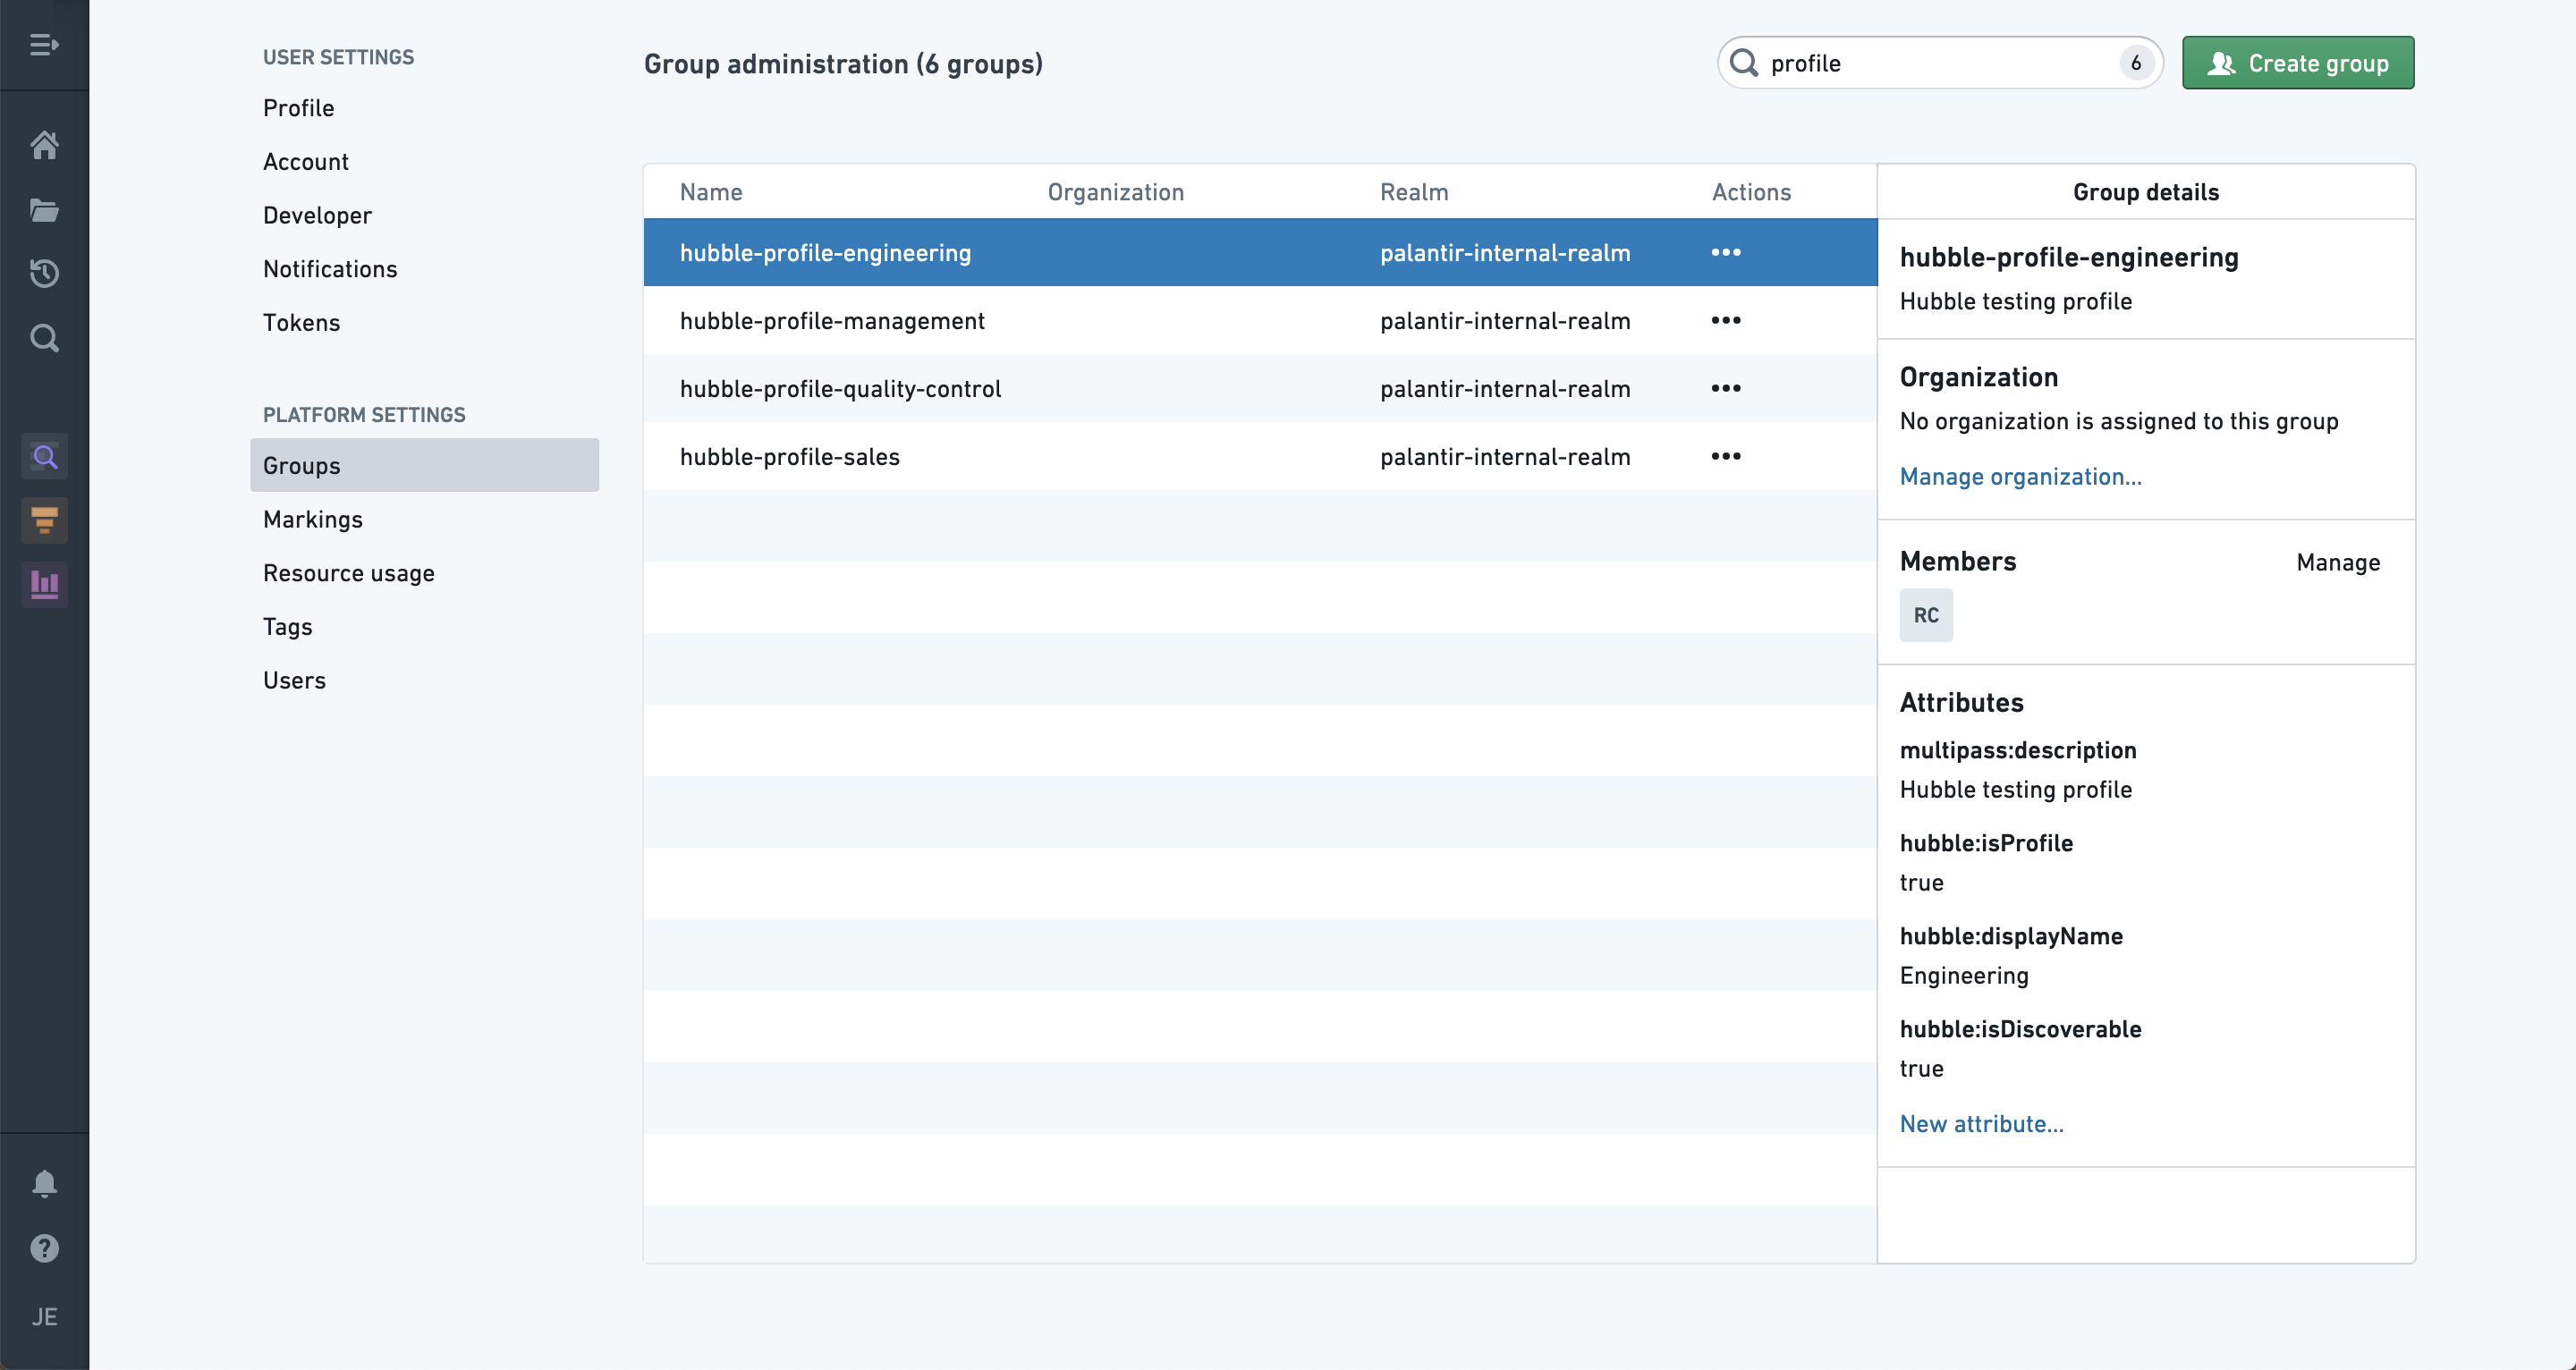Open the JE user account avatar

pyautogui.click(x=44, y=1316)
